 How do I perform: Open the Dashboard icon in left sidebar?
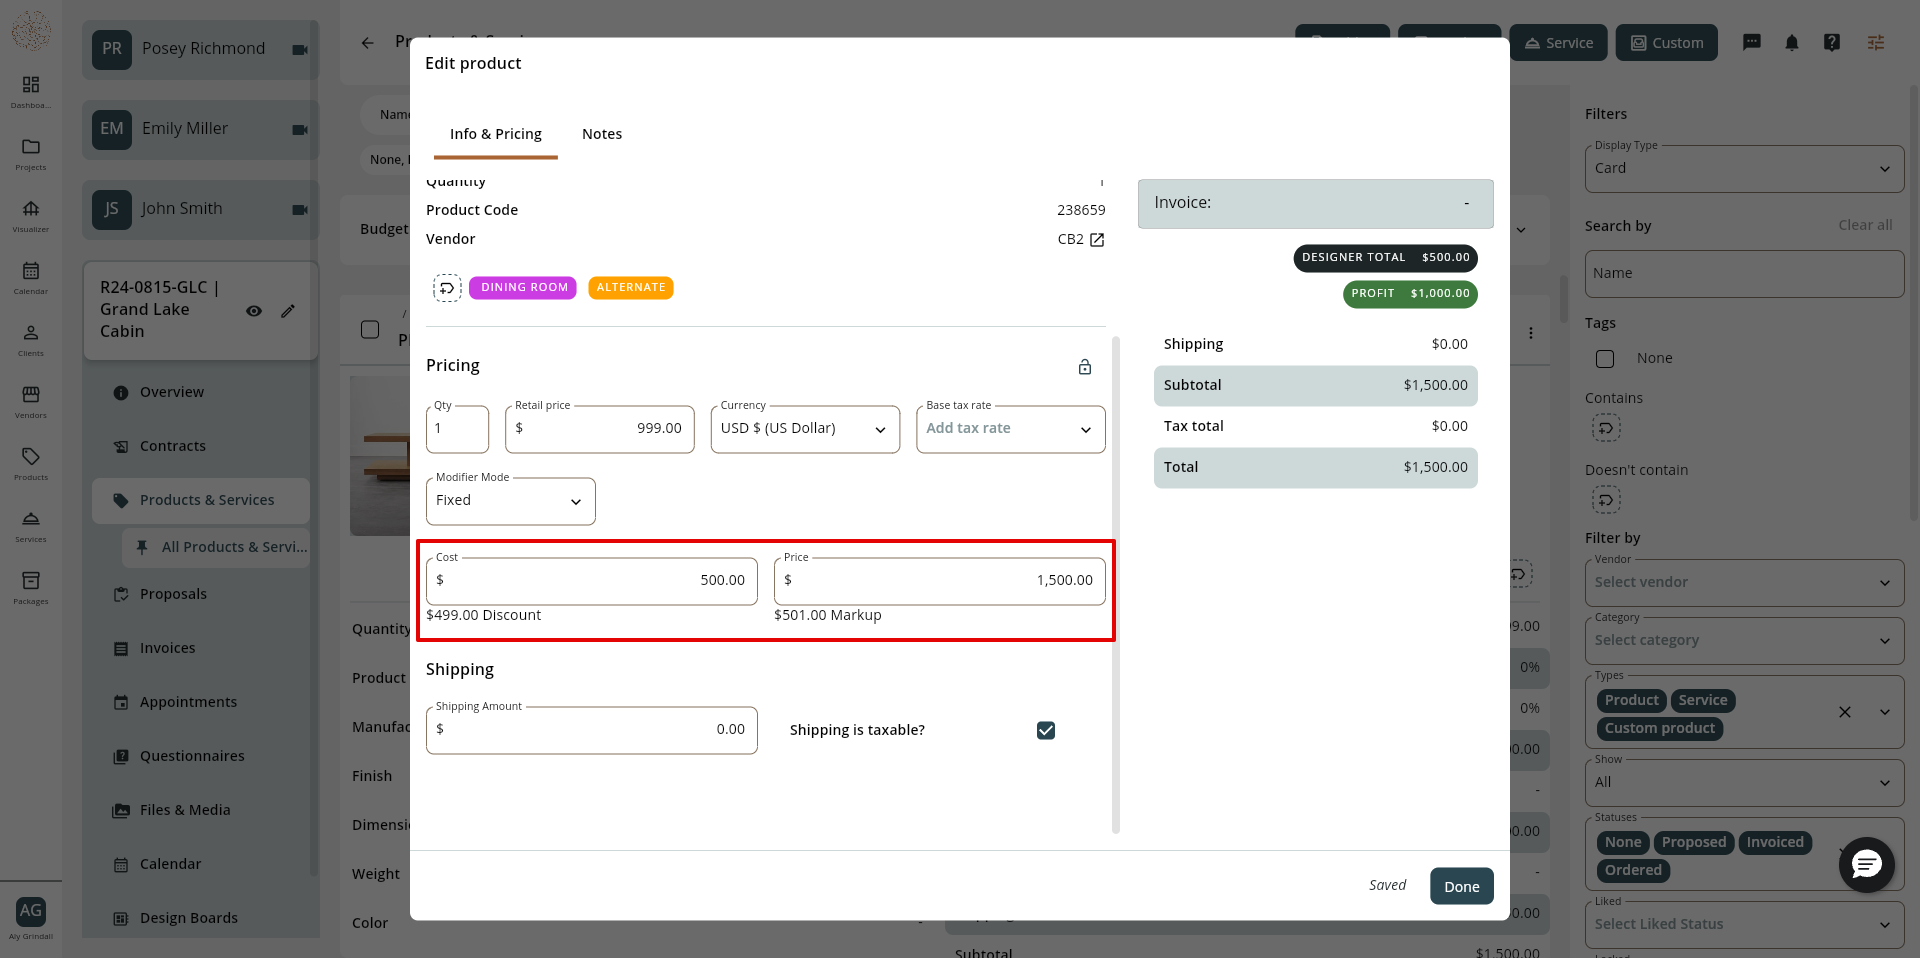coord(31,85)
